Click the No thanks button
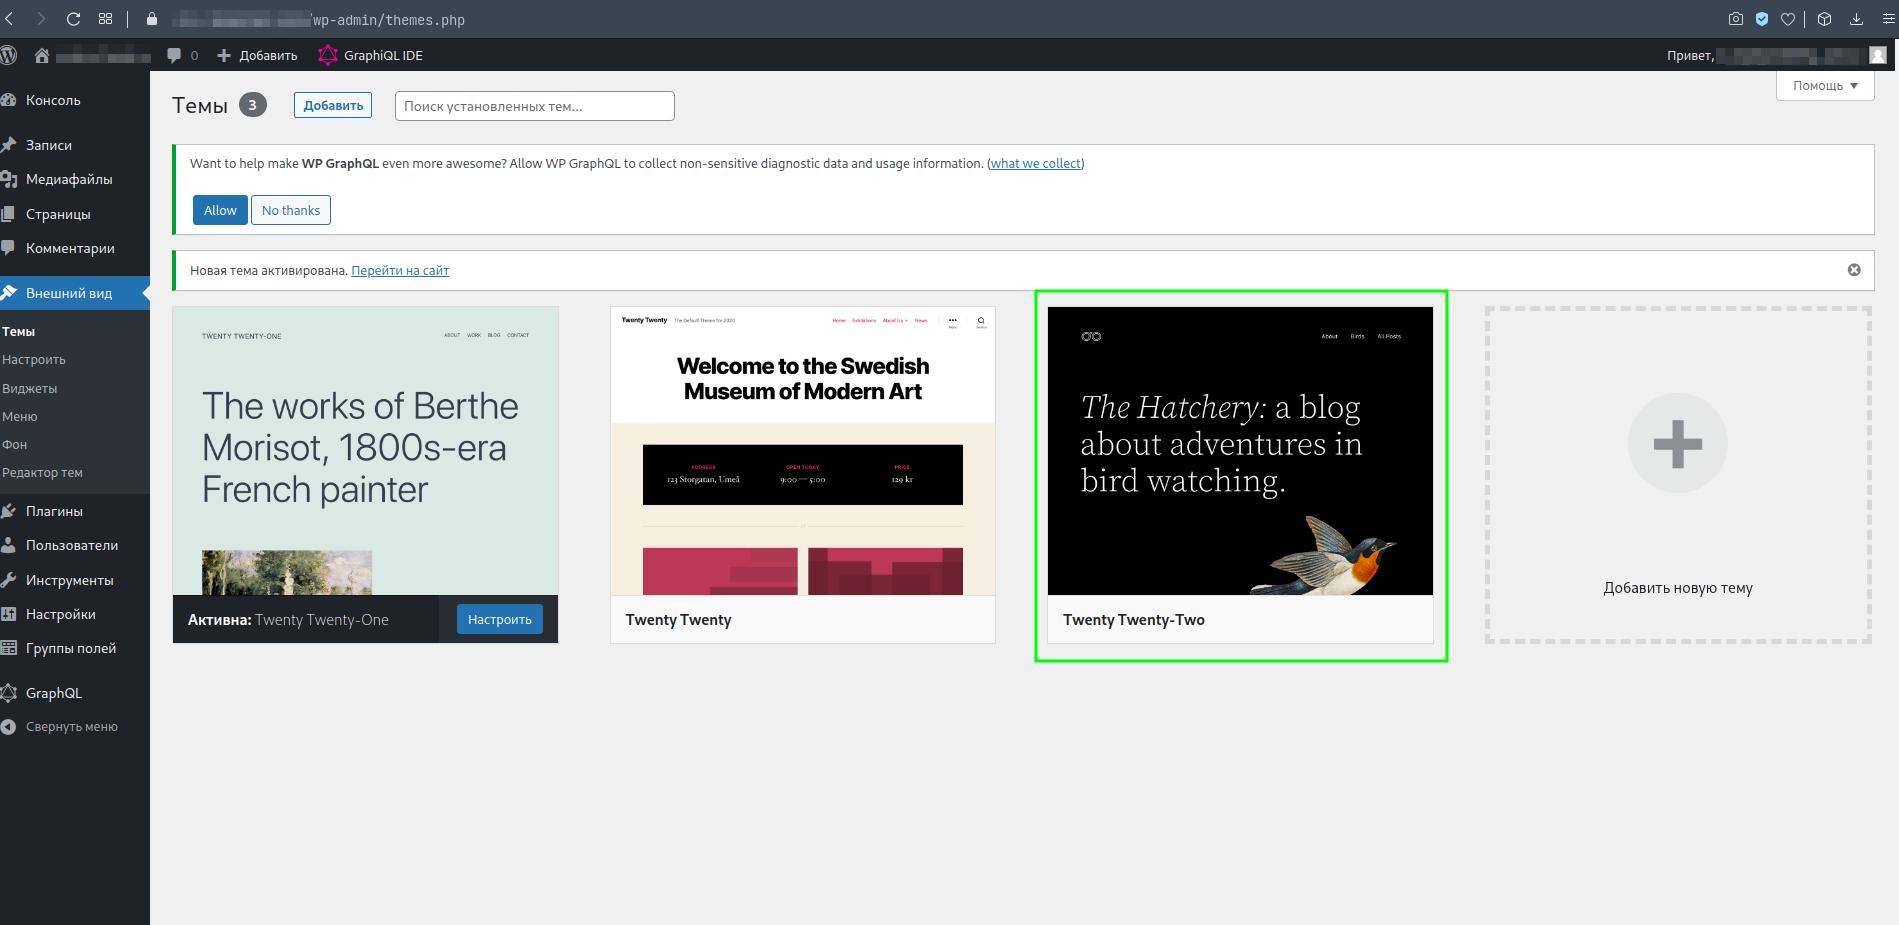 (x=291, y=210)
